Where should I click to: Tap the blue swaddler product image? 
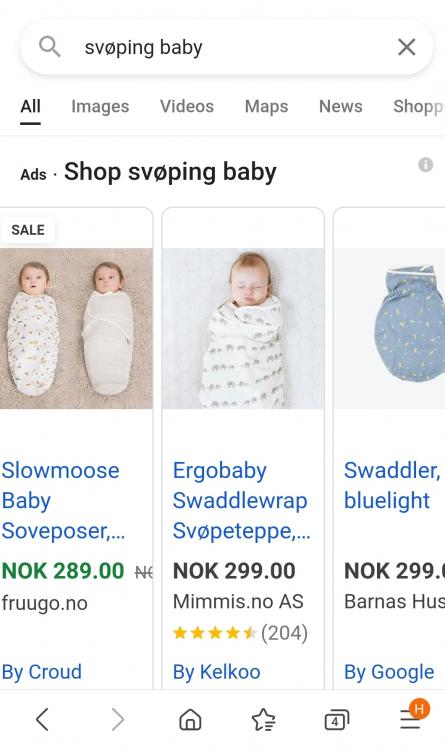[389, 328]
